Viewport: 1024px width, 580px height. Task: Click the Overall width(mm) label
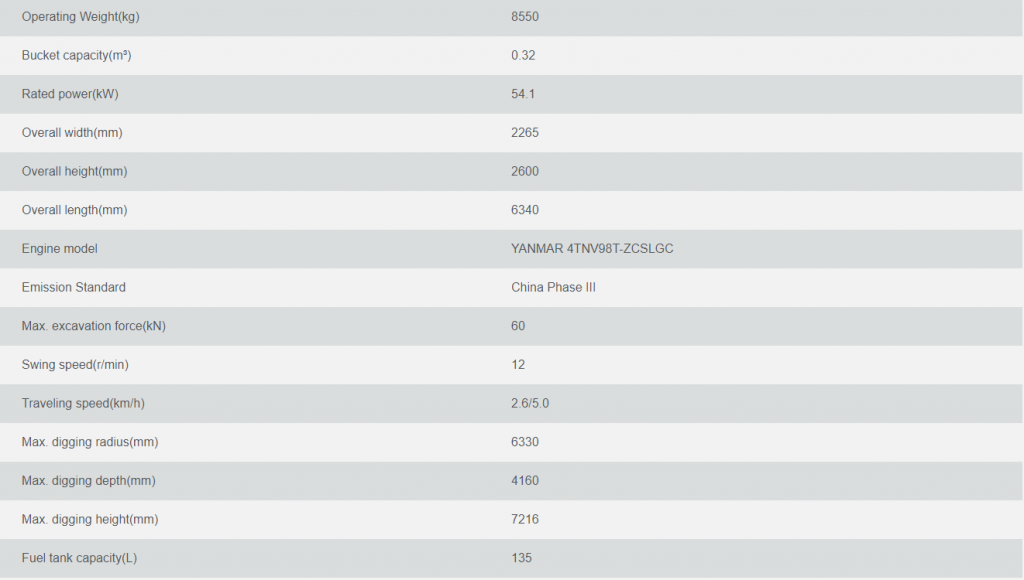click(x=72, y=133)
